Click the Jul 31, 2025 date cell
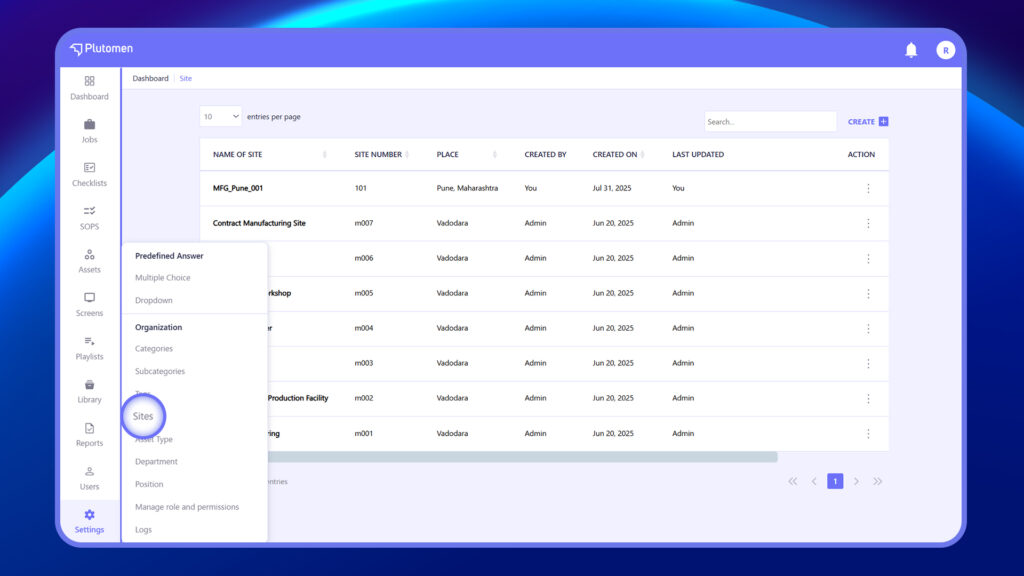This screenshot has height=576, width=1024. (x=611, y=188)
